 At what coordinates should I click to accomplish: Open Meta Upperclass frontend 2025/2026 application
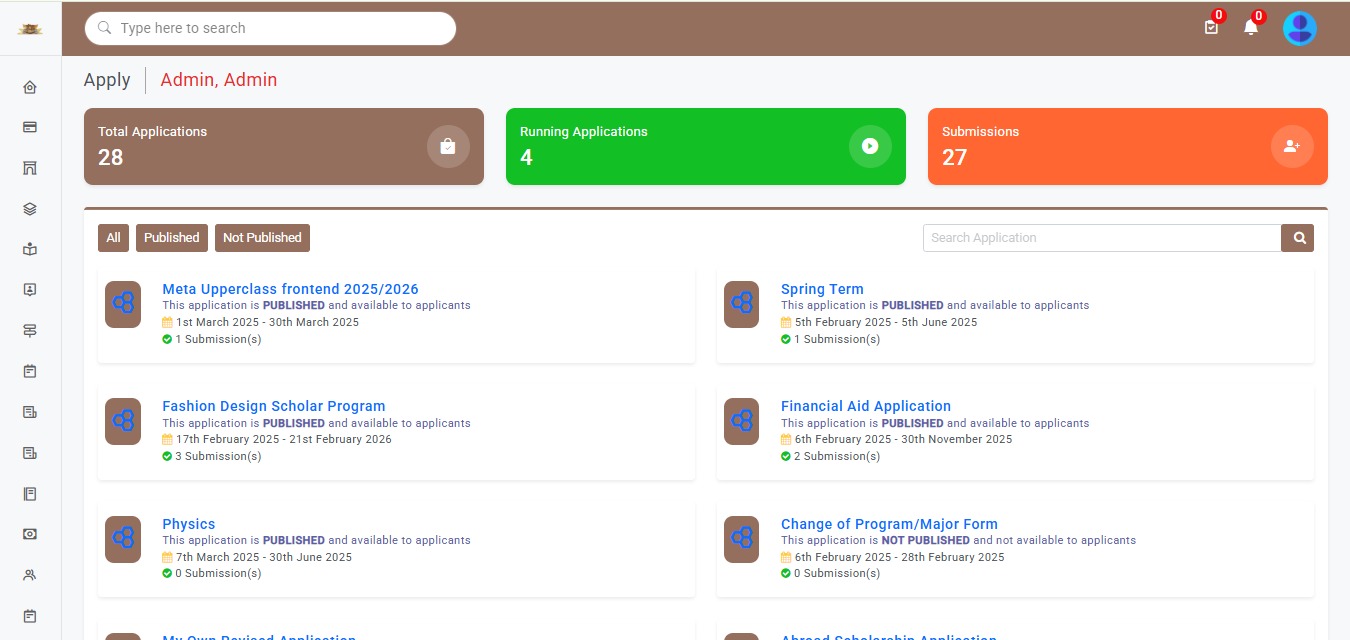(x=290, y=289)
